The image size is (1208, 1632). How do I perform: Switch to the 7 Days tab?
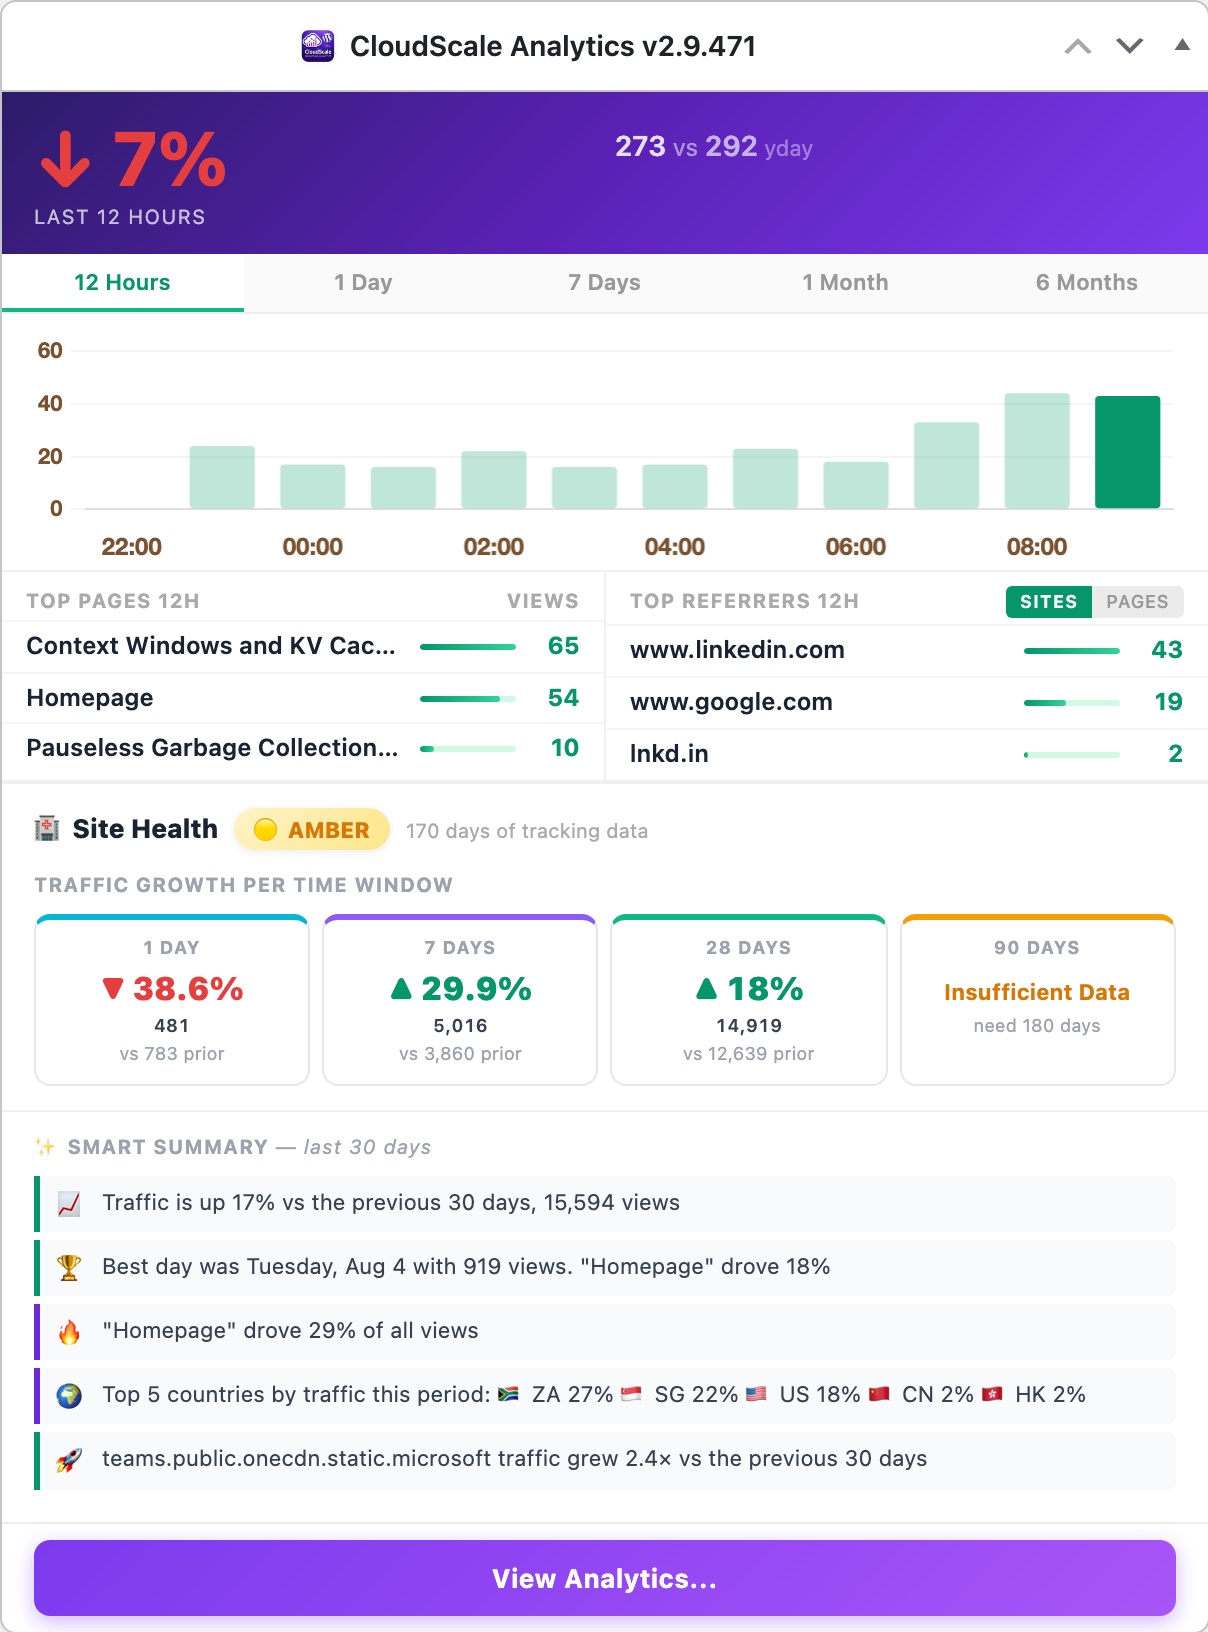(604, 283)
